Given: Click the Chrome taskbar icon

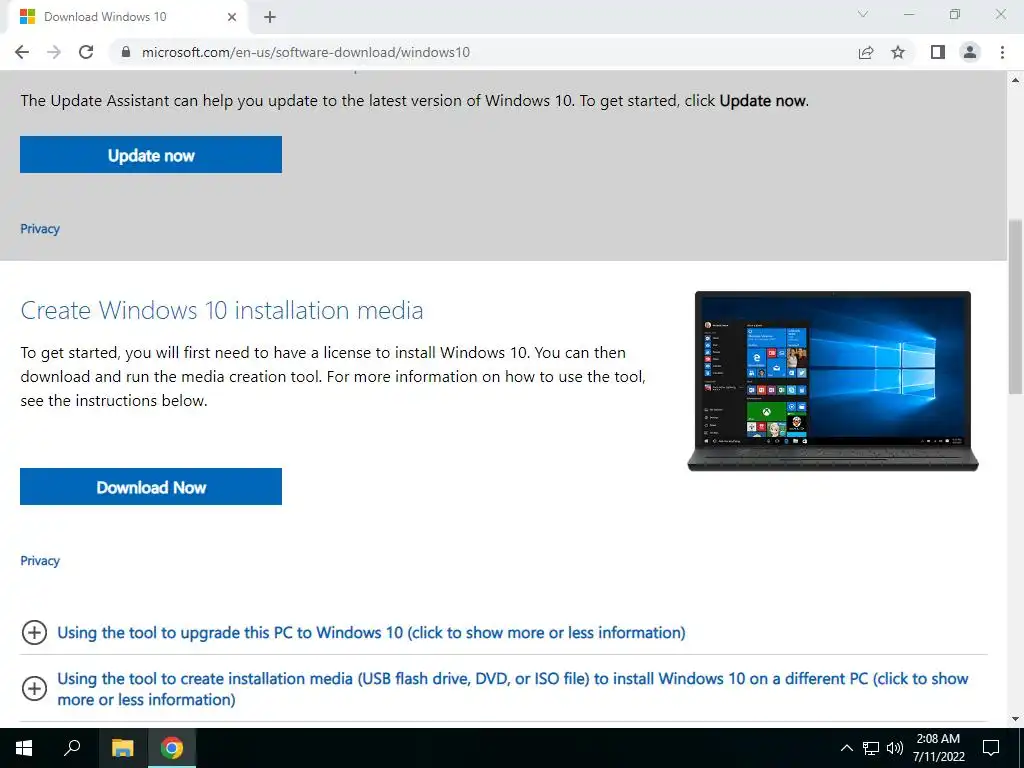Looking at the screenshot, I should pos(172,748).
